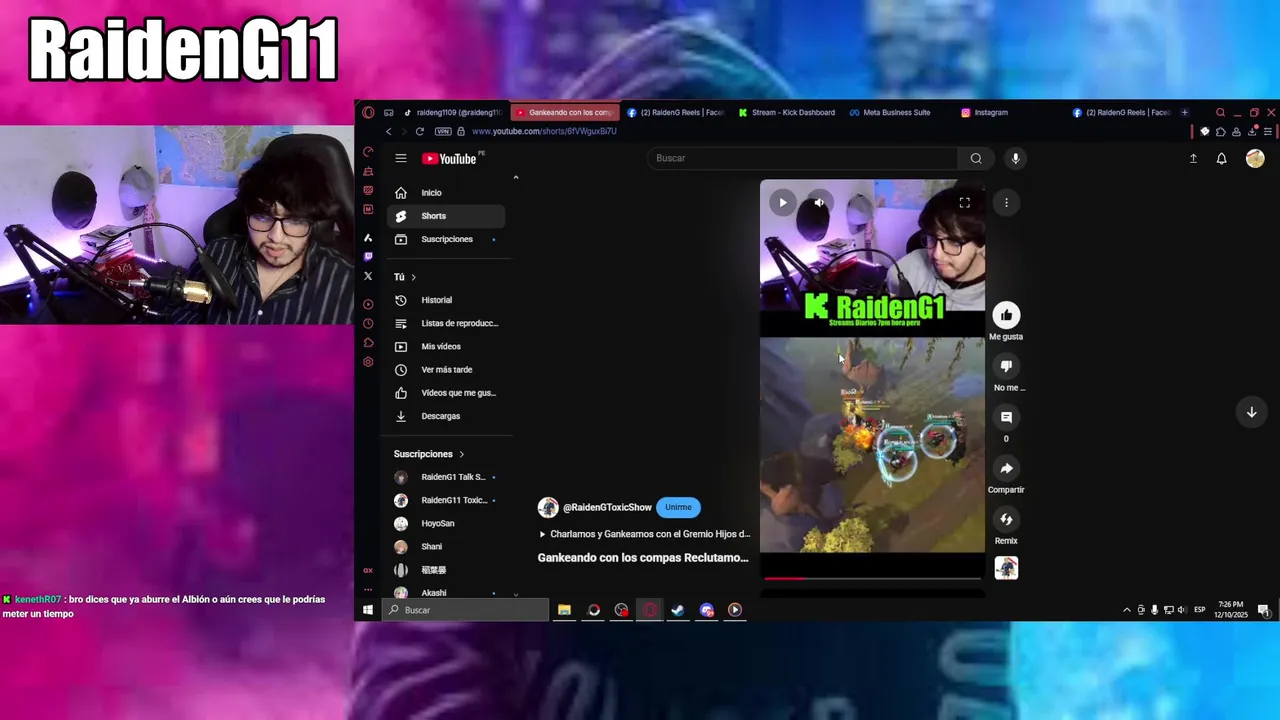Switch to Meta Business Suite tab
This screenshot has height=720, width=1280.
(890, 112)
